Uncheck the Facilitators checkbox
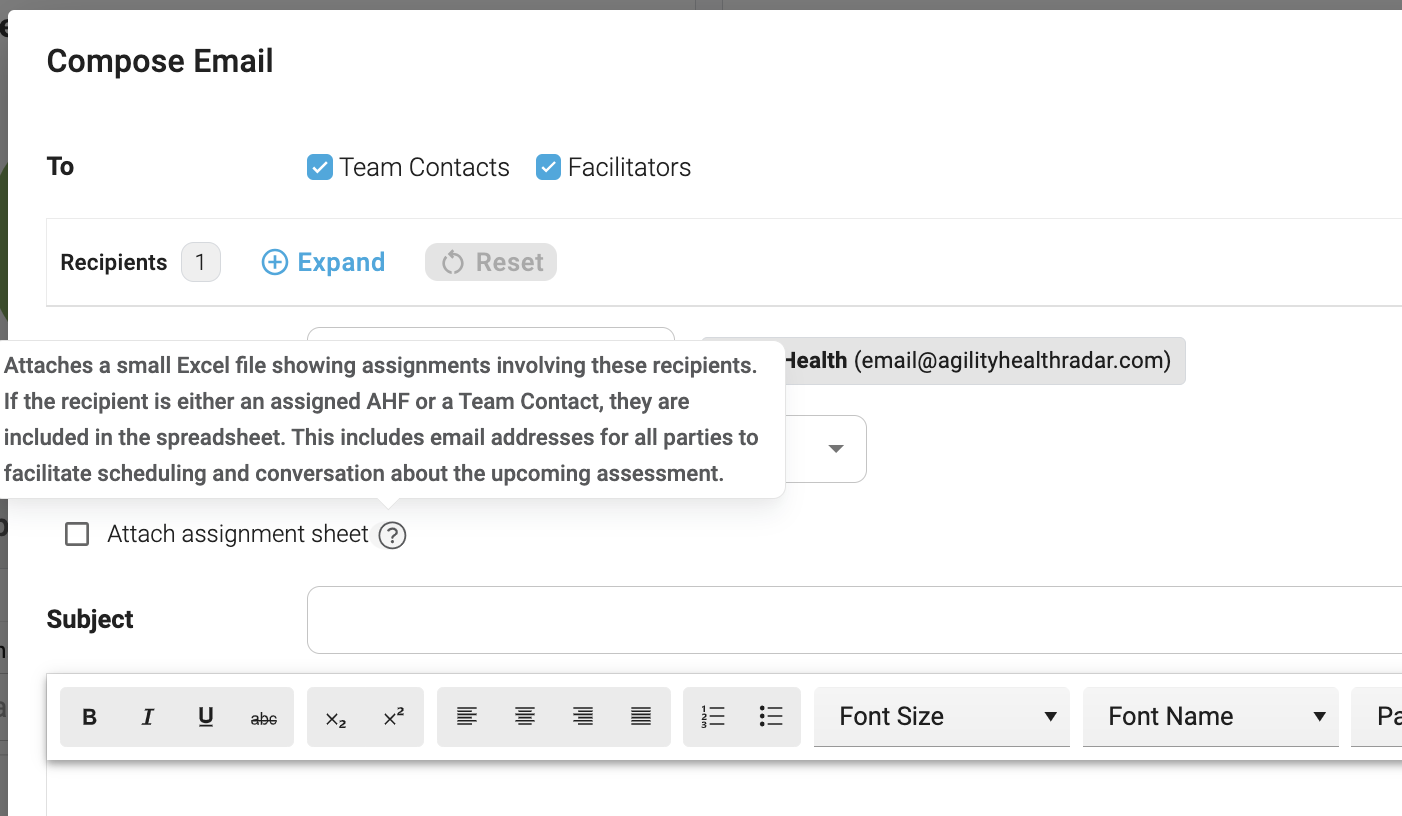 (548, 167)
